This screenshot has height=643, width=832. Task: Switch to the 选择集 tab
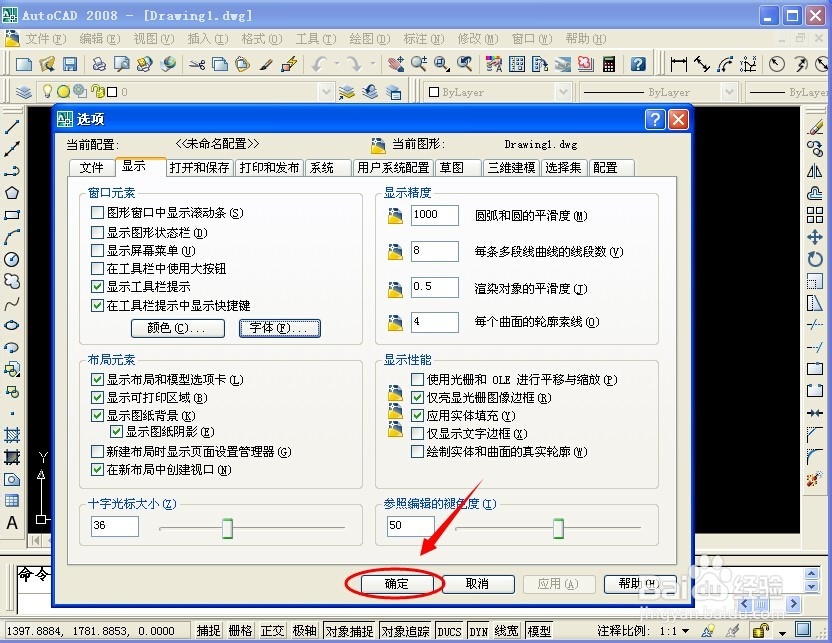pyautogui.click(x=563, y=168)
